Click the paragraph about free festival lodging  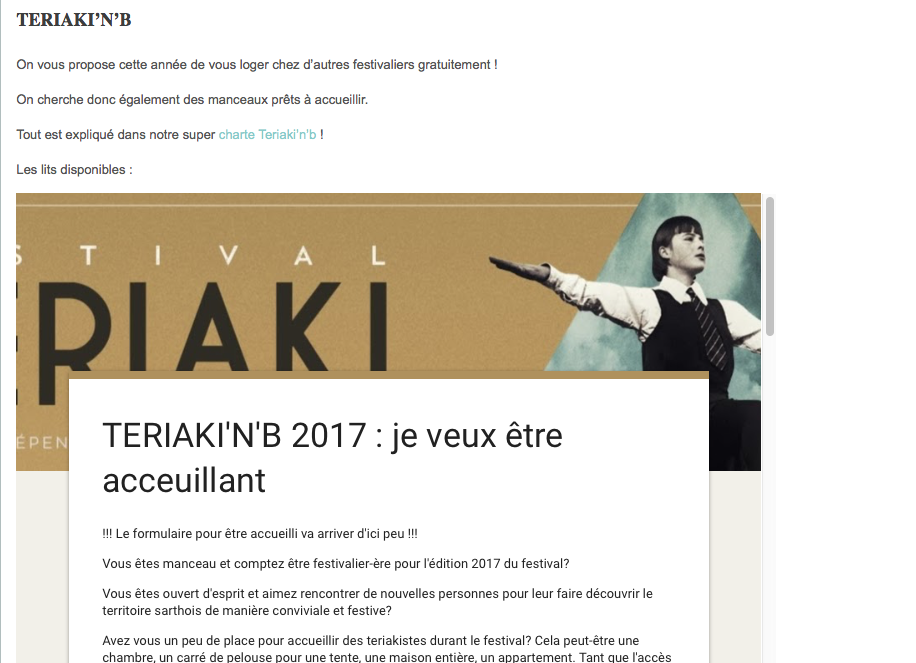pos(257,65)
